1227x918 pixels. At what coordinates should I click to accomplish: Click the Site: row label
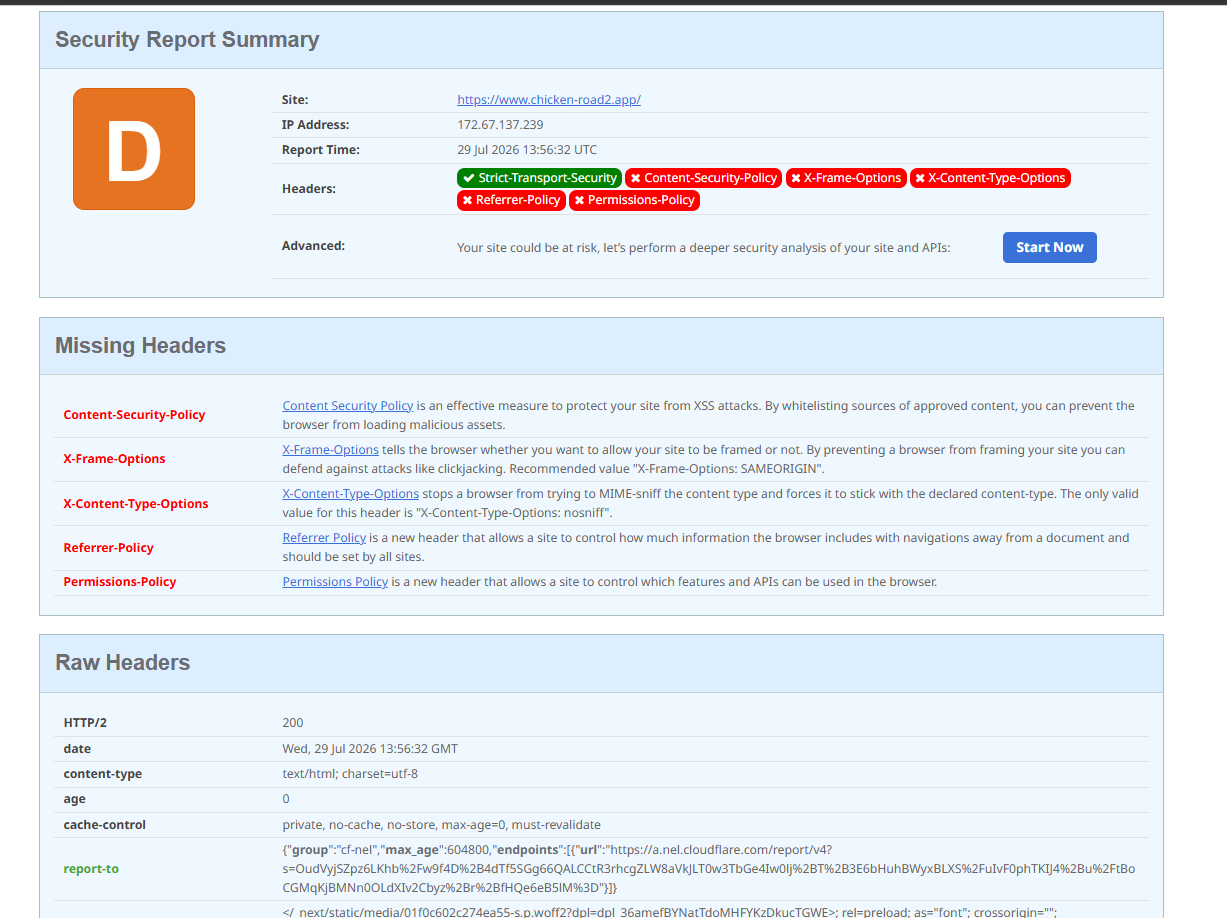pos(295,100)
